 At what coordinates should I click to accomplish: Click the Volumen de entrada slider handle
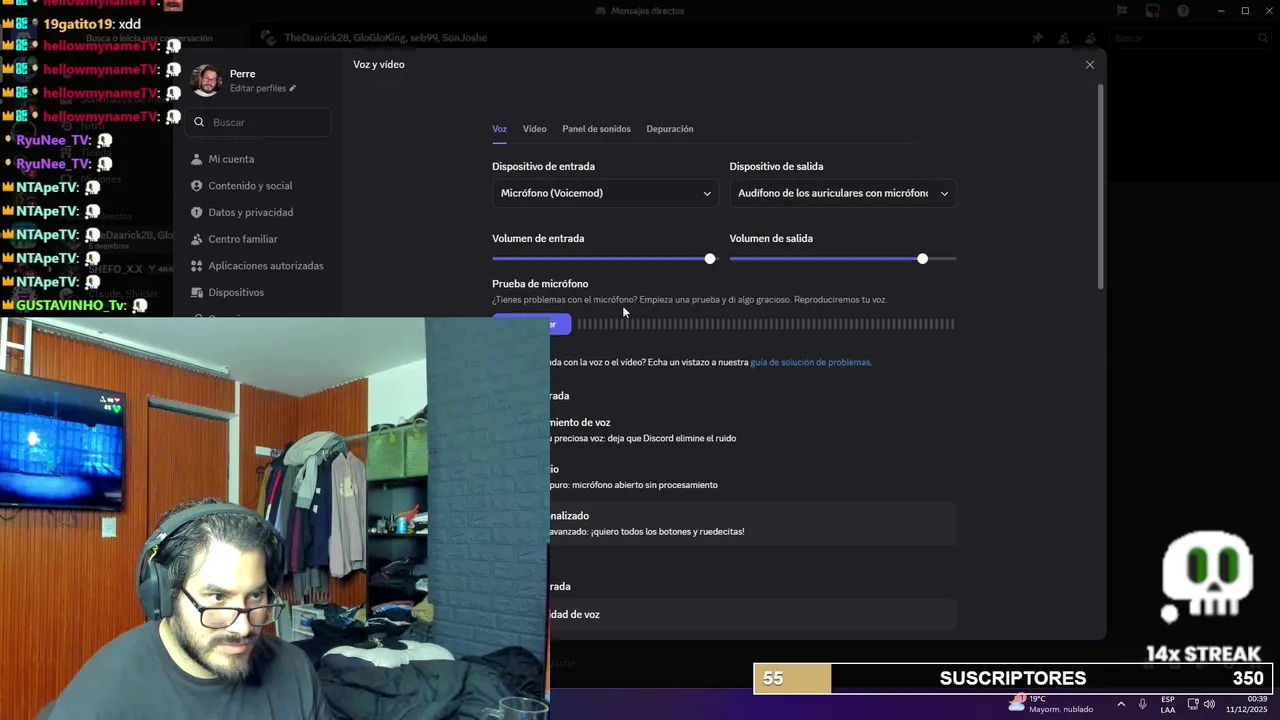coord(710,259)
